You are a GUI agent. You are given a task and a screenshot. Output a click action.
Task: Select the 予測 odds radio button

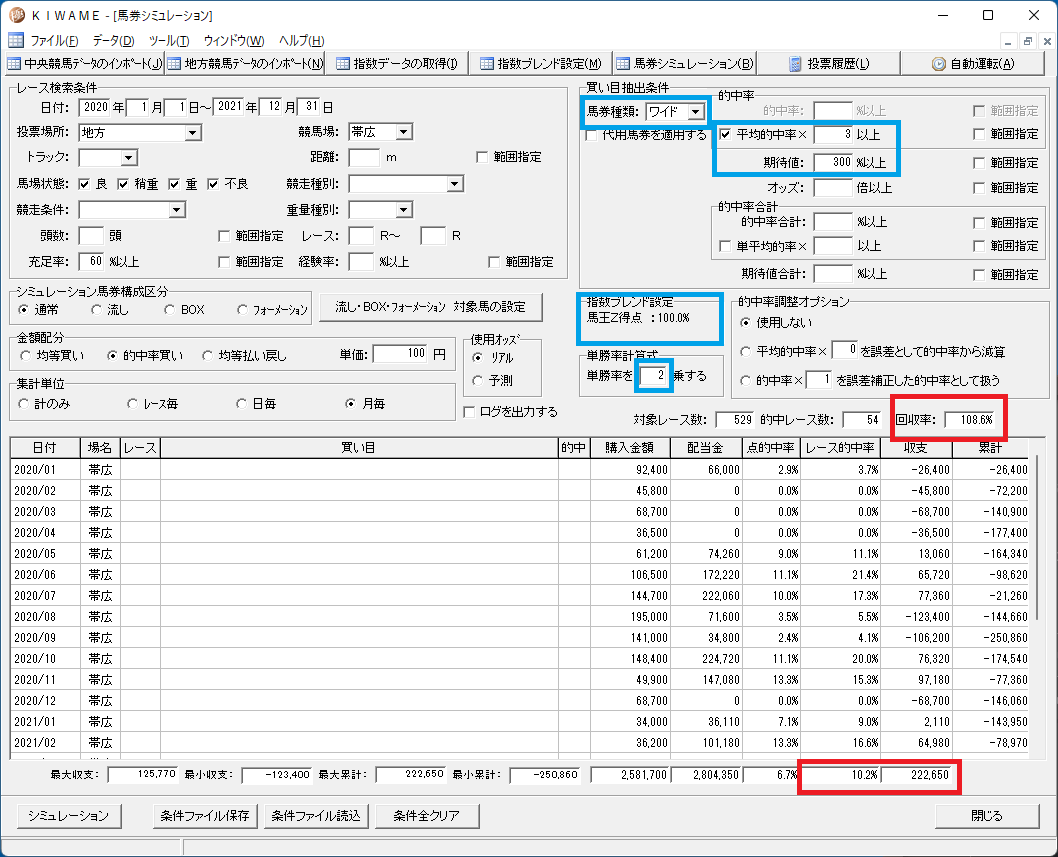click(478, 381)
